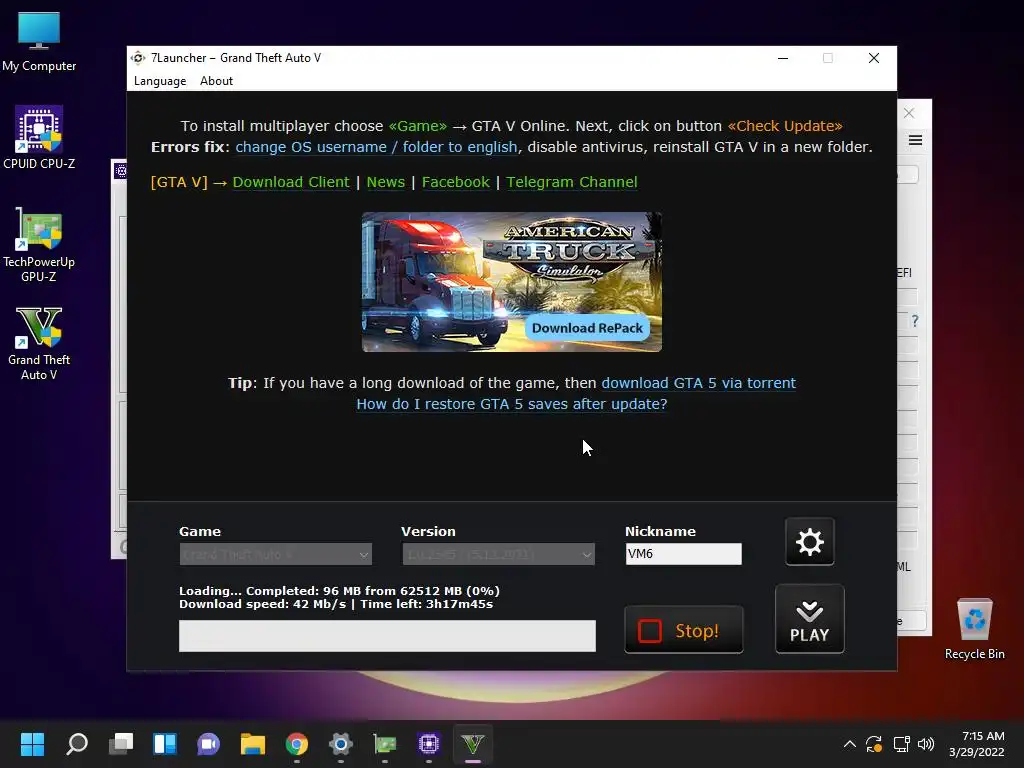Select Grand Theft Auto V desktop shortcut
Viewport: 1024px width, 768px height.
[39, 344]
